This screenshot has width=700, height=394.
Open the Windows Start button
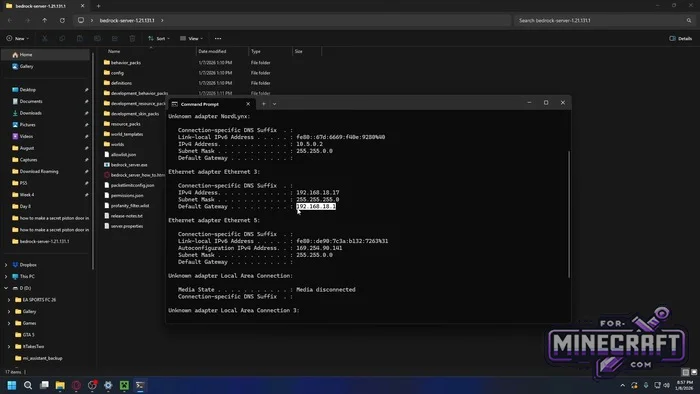pos(12,385)
